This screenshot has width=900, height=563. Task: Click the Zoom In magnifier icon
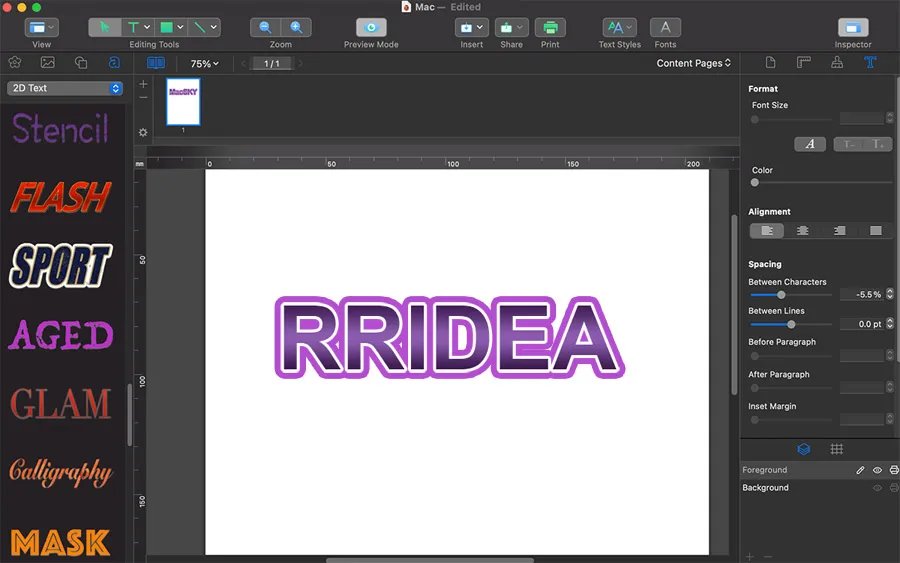pyautogui.click(x=296, y=28)
